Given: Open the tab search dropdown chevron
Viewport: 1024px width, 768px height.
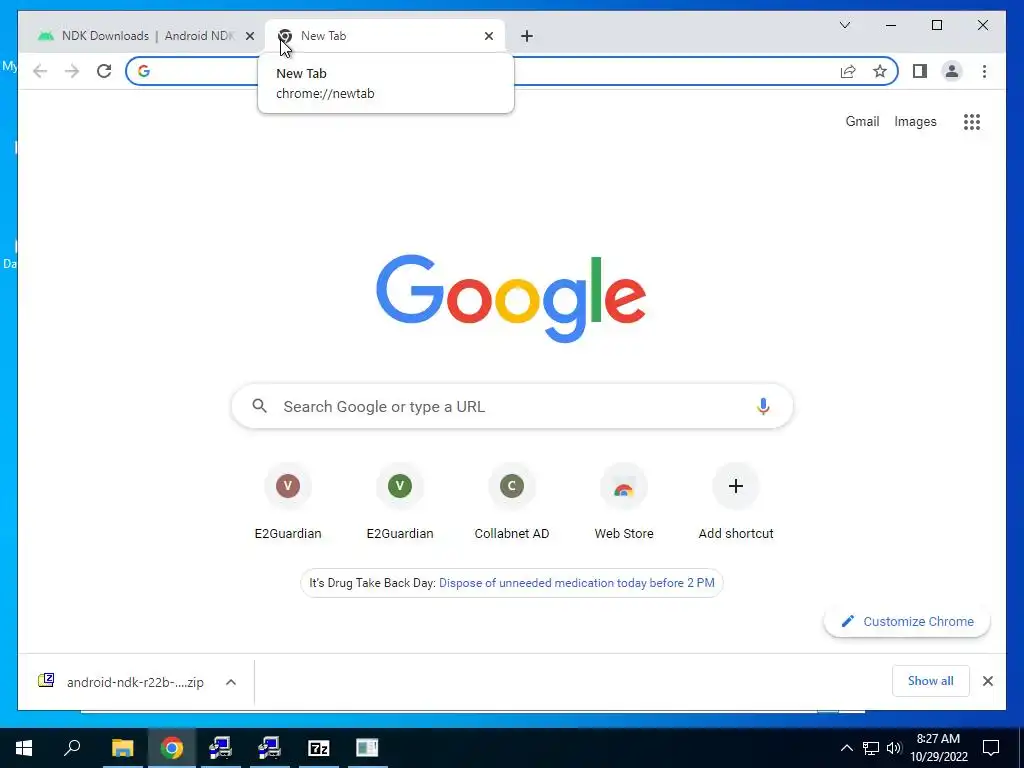Looking at the screenshot, I should pos(844,25).
